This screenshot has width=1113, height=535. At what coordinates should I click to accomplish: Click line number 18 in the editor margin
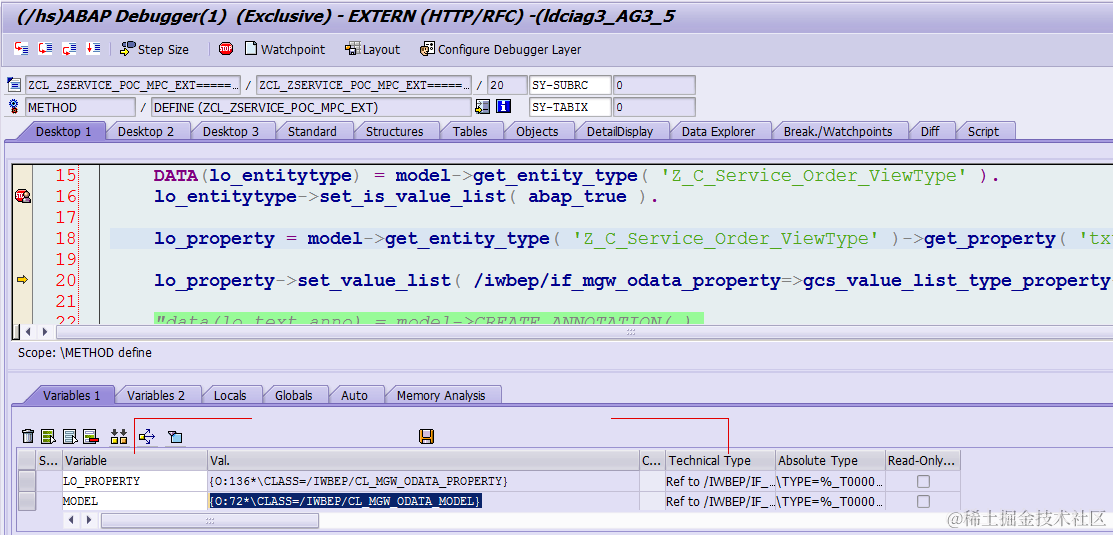point(65,238)
